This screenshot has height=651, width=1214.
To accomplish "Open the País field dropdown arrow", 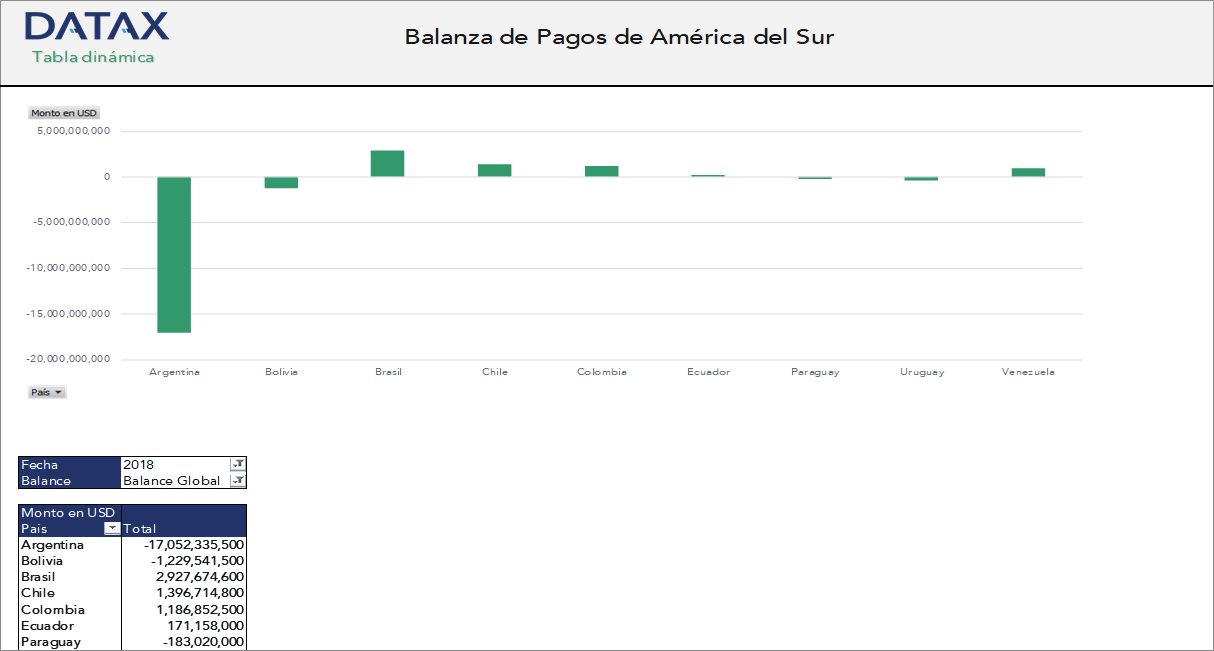I will [x=57, y=392].
